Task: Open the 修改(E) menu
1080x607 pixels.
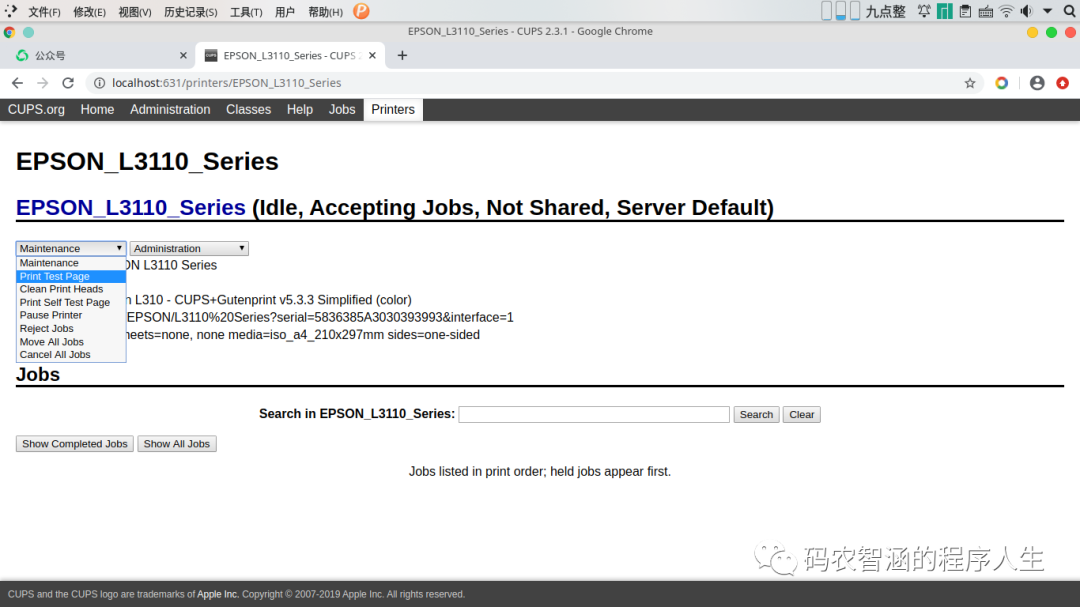Action: click(x=90, y=12)
